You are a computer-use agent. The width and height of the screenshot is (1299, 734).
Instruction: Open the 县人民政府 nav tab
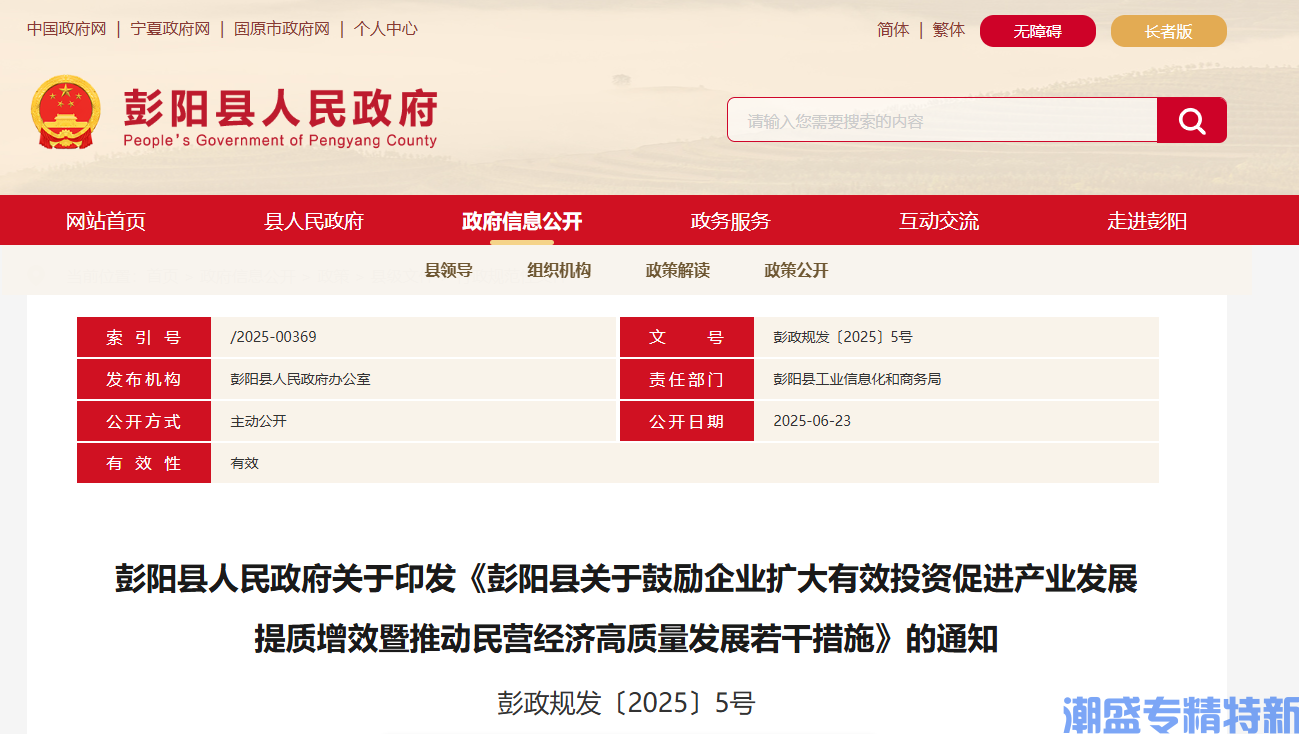(314, 221)
